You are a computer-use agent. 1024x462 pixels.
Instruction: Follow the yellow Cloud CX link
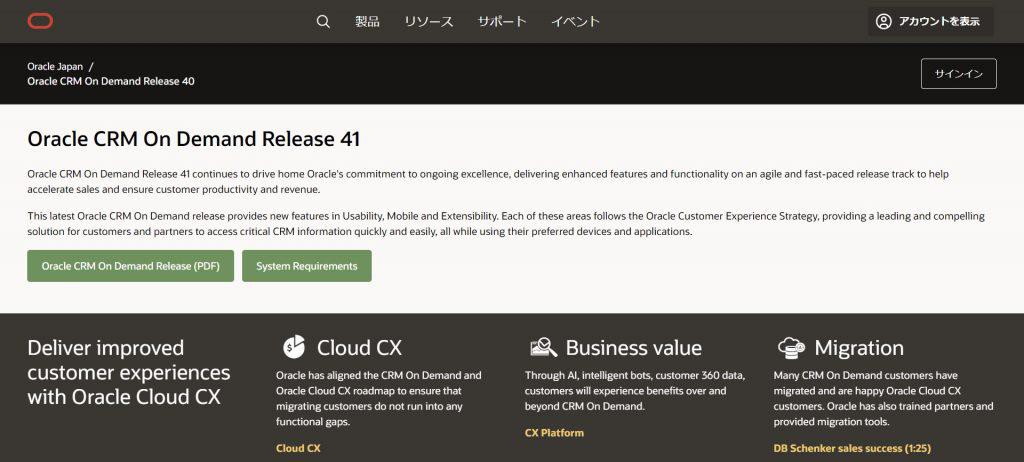coord(298,448)
